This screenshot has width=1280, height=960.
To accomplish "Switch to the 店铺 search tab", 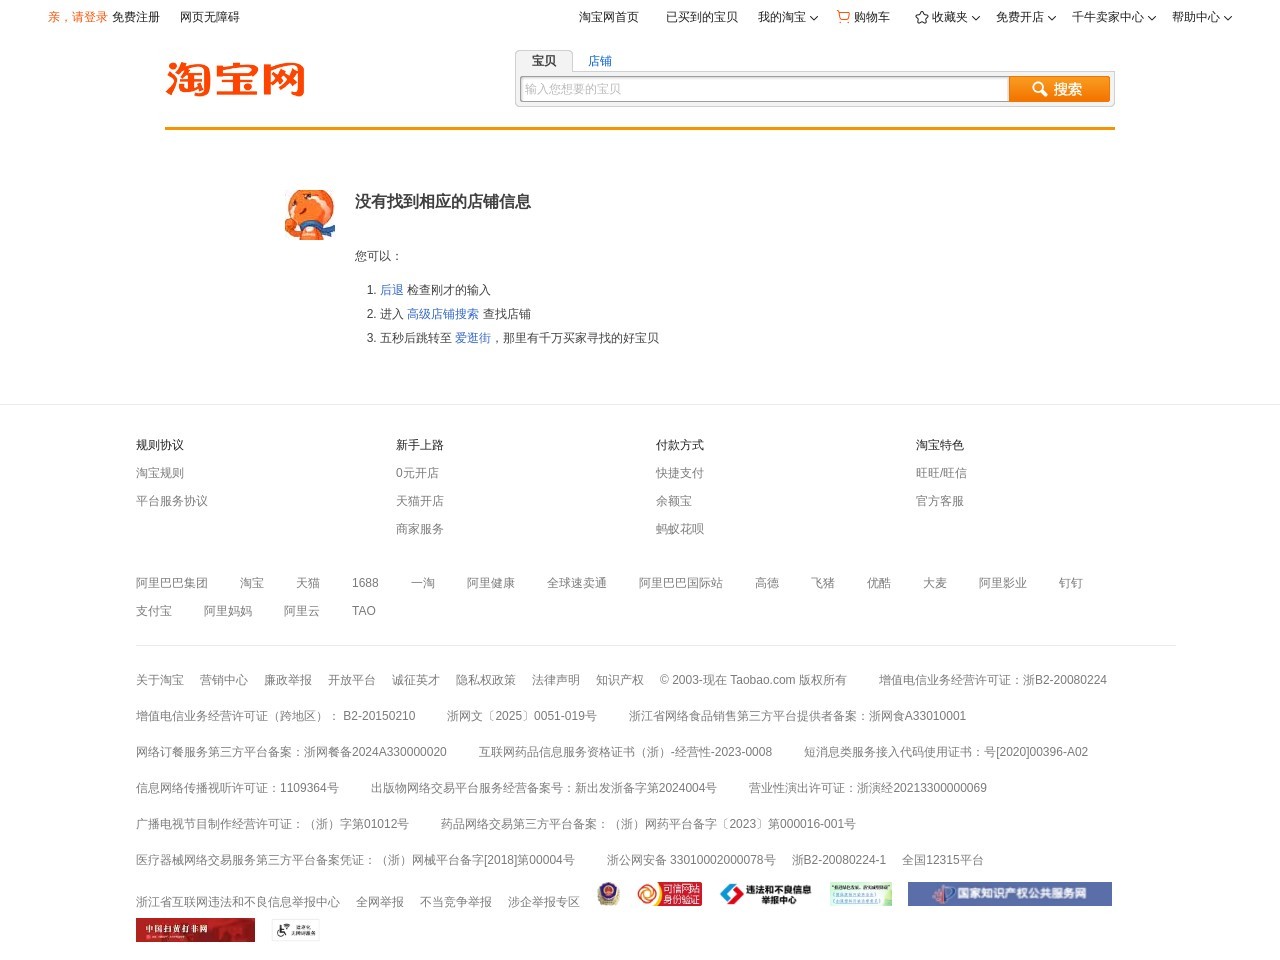I will pos(600,61).
